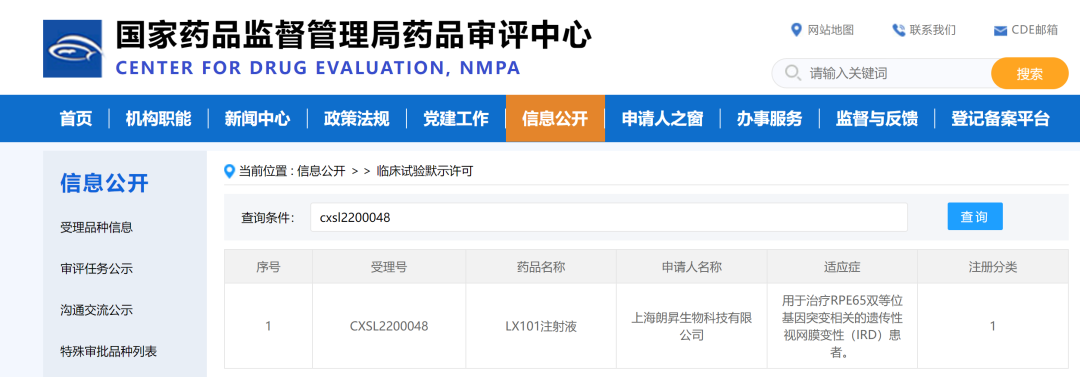
Task: Click the phone contact icon
Action: pyautogui.click(x=898, y=30)
